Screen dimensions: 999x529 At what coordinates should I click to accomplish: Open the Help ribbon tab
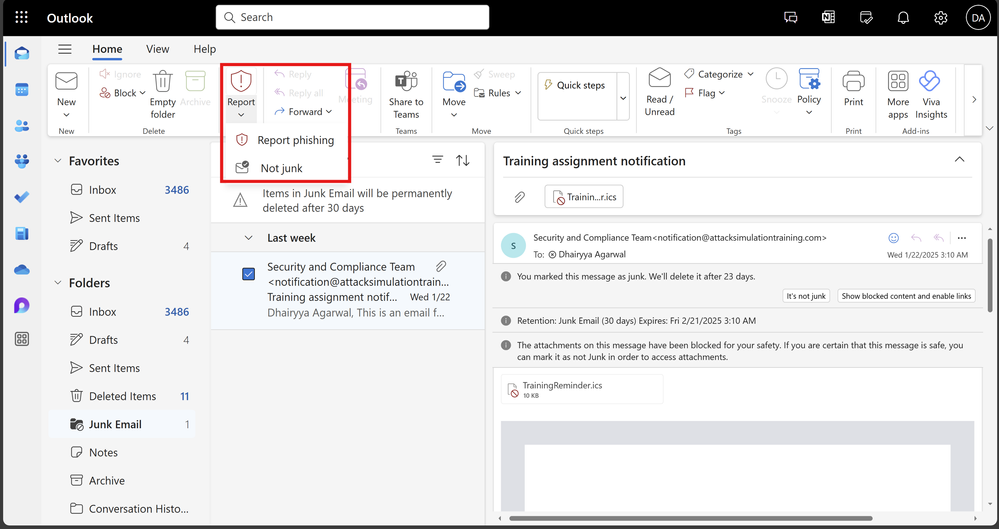tap(205, 49)
